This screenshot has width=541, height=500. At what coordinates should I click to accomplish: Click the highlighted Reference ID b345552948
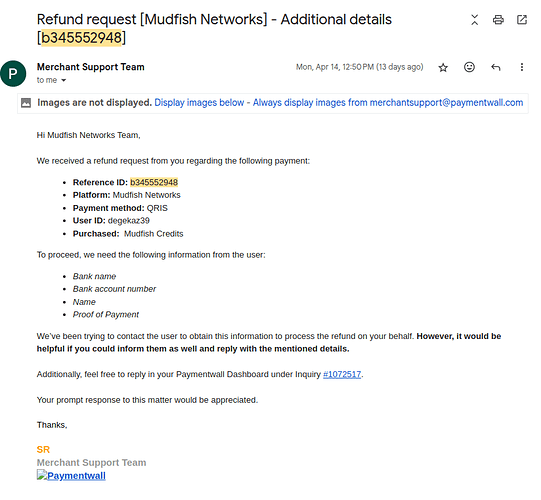coord(154,182)
